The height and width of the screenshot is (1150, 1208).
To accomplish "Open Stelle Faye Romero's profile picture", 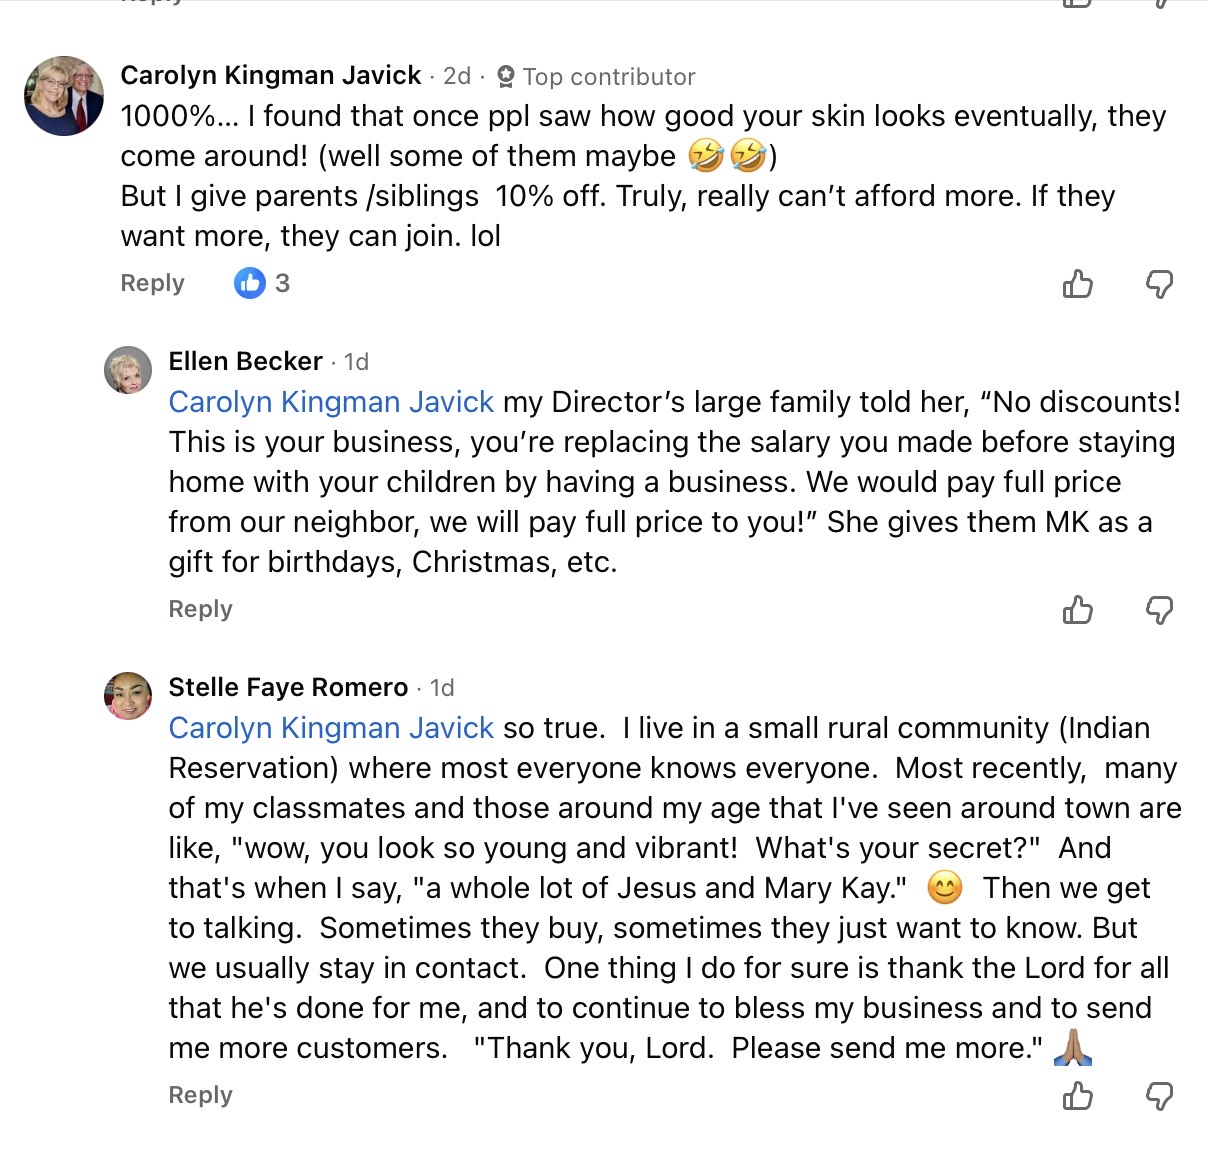I will click(x=128, y=696).
